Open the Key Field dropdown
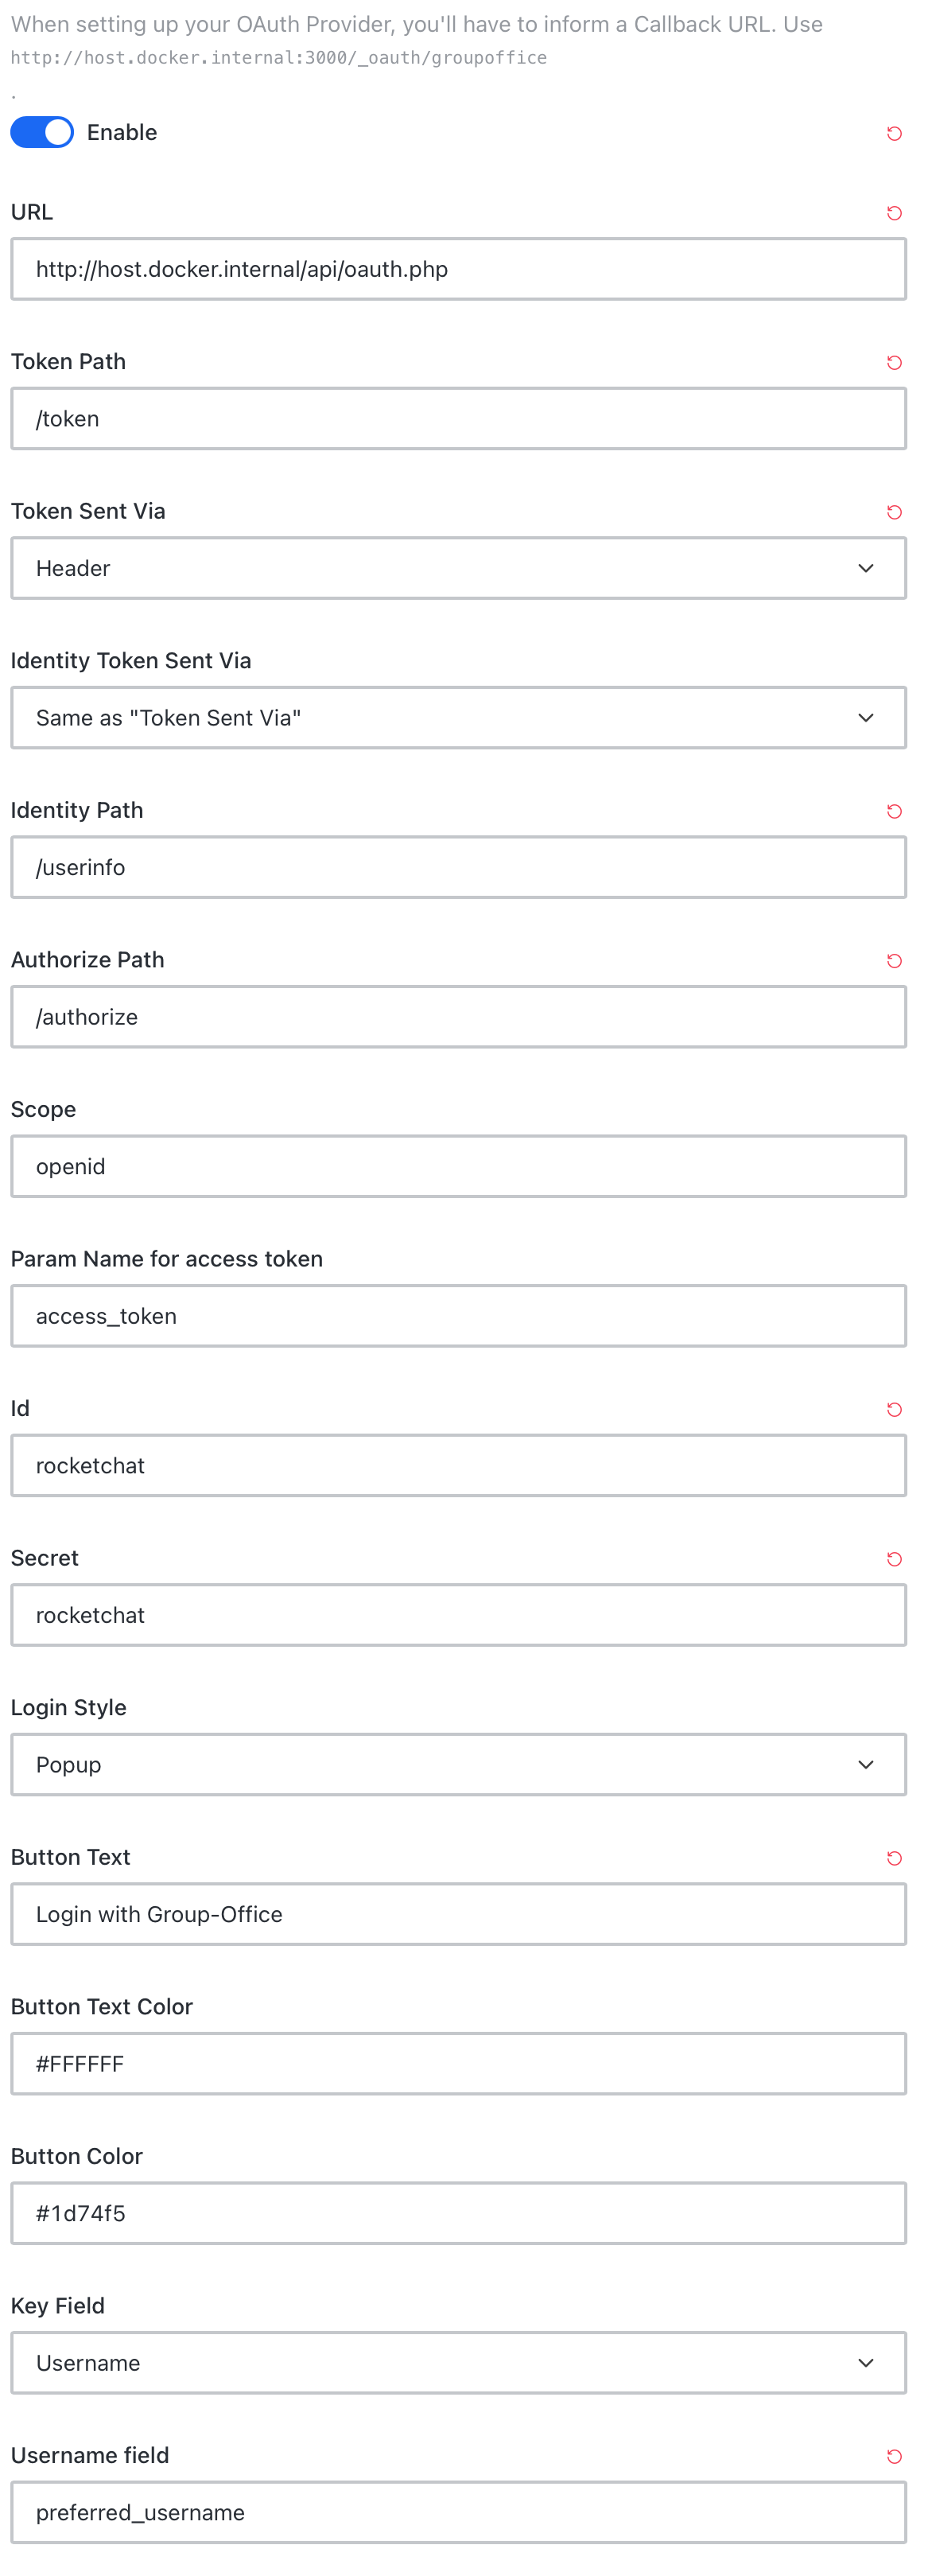The image size is (932, 2576). (x=458, y=2362)
